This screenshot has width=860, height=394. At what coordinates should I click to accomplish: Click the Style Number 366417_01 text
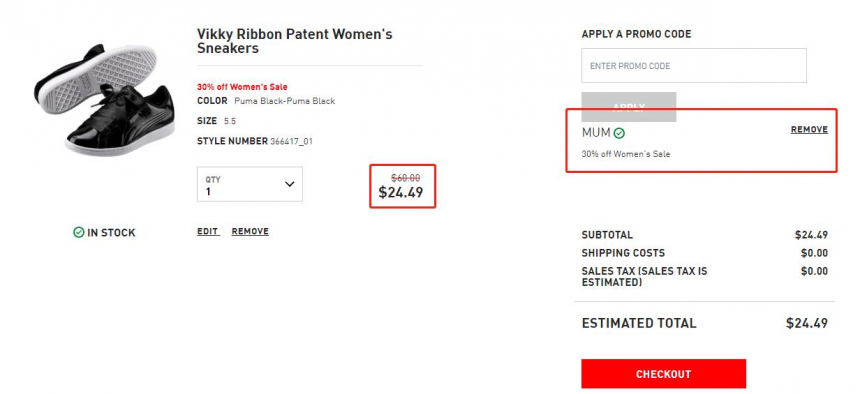[254, 141]
